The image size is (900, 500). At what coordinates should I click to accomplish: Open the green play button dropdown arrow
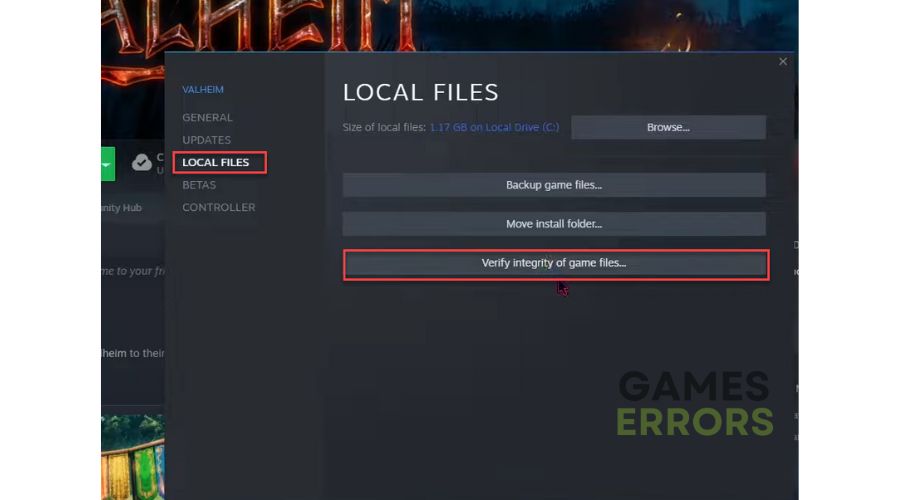[x=107, y=164]
